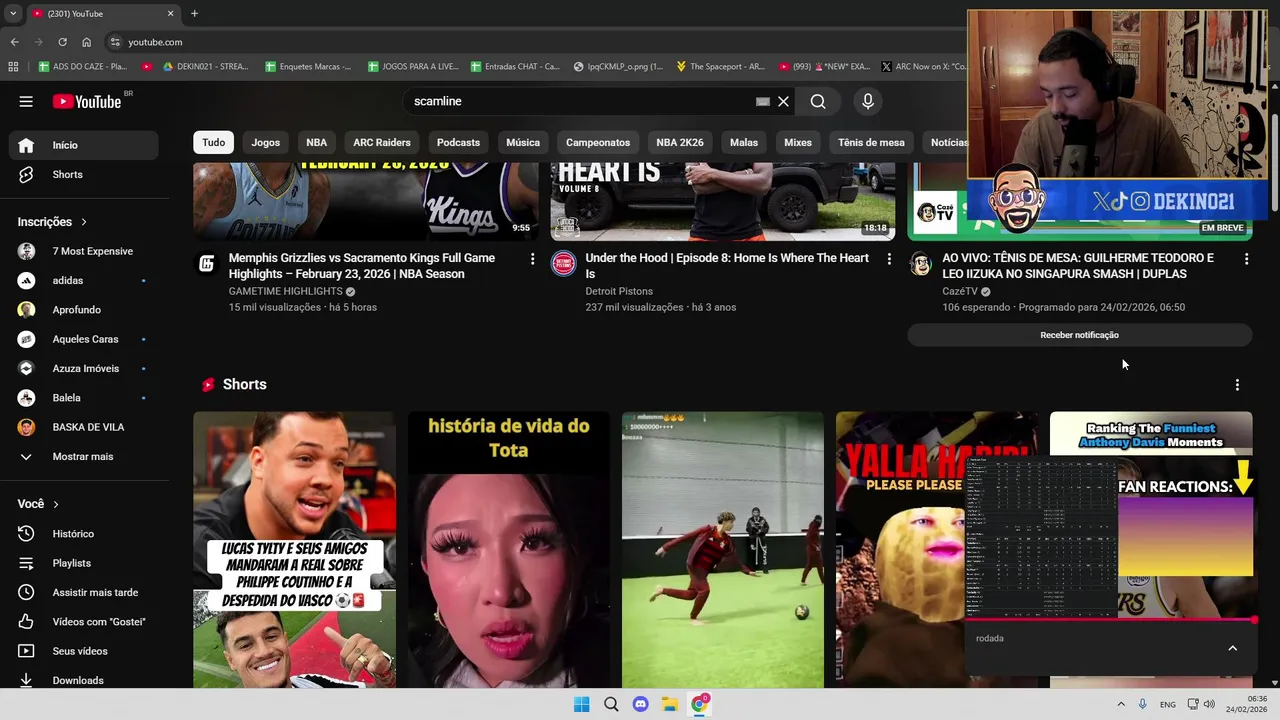Screen dimensions: 1280x720
Task: Select the ARC Raiders filter chip
Action: (382, 142)
